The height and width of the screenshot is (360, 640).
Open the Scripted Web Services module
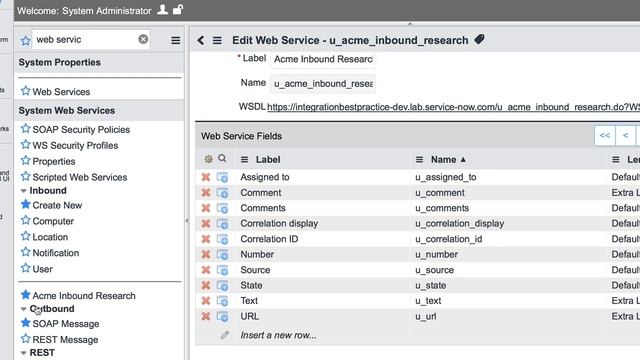[x=80, y=177]
